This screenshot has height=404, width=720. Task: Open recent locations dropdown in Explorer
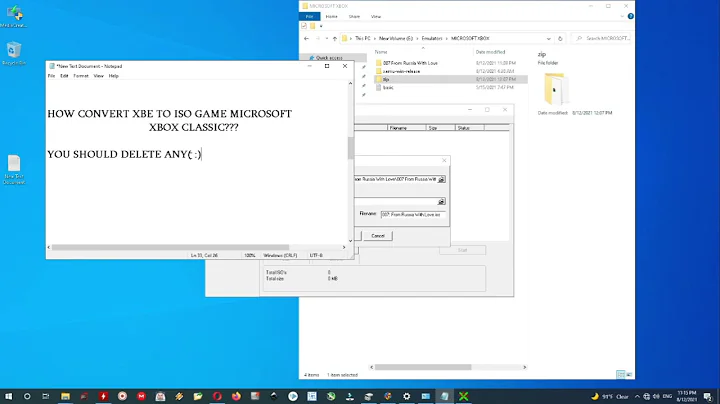tap(326, 39)
